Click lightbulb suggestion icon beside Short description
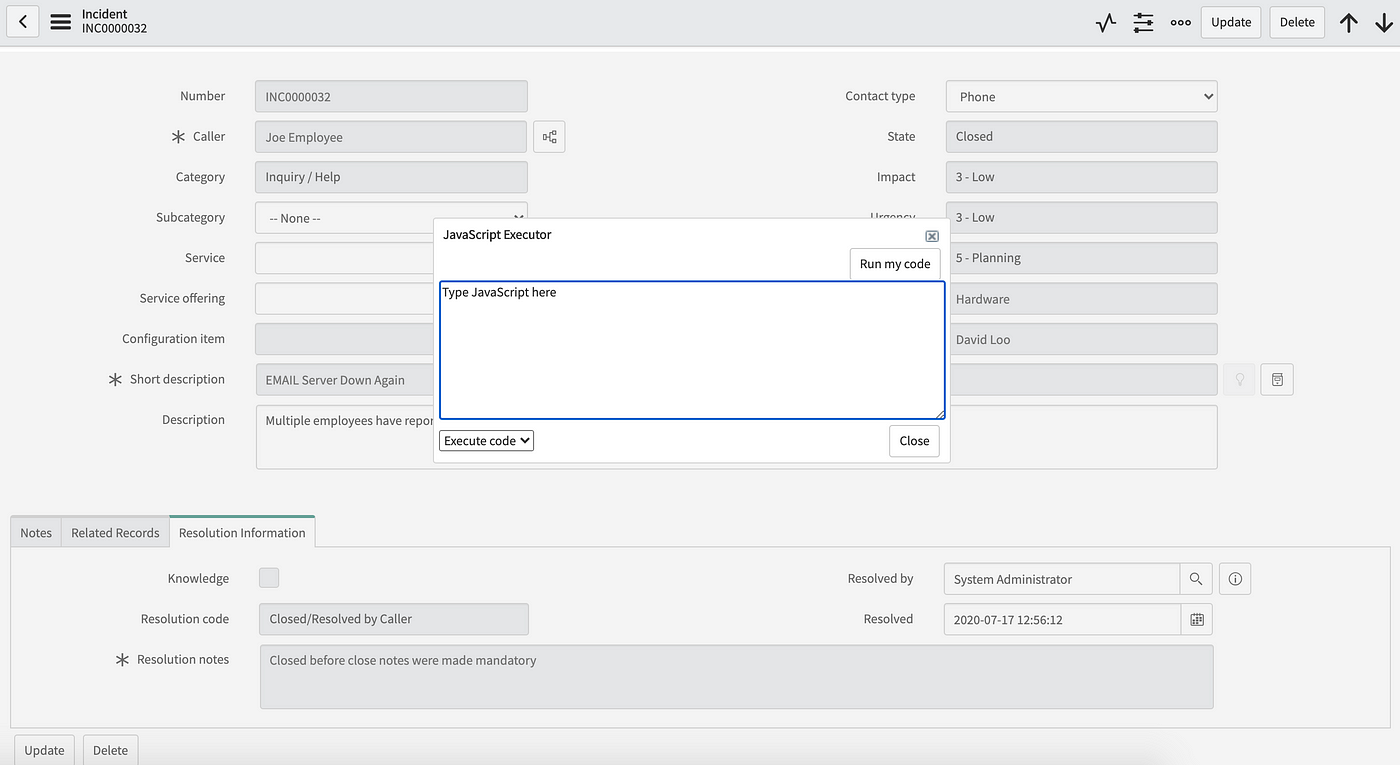 pyautogui.click(x=1239, y=380)
